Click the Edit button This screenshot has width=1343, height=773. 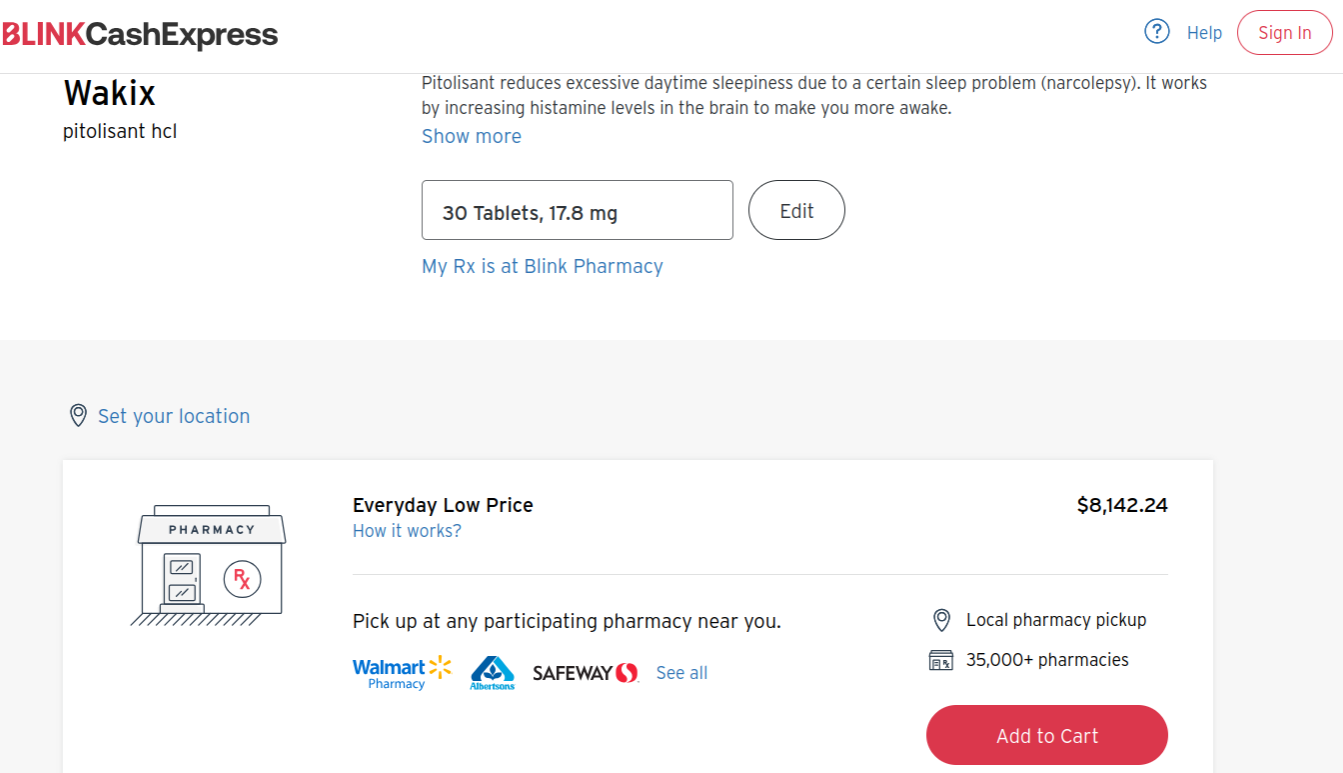pos(796,210)
